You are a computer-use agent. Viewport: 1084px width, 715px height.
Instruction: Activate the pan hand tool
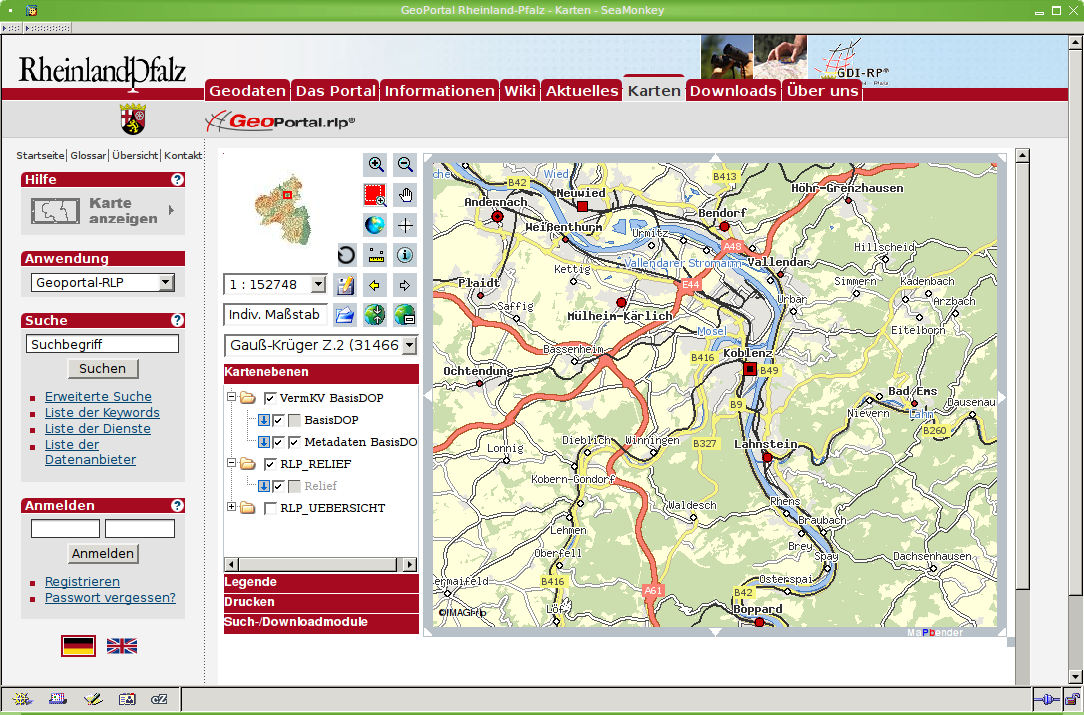pyautogui.click(x=405, y=194)
